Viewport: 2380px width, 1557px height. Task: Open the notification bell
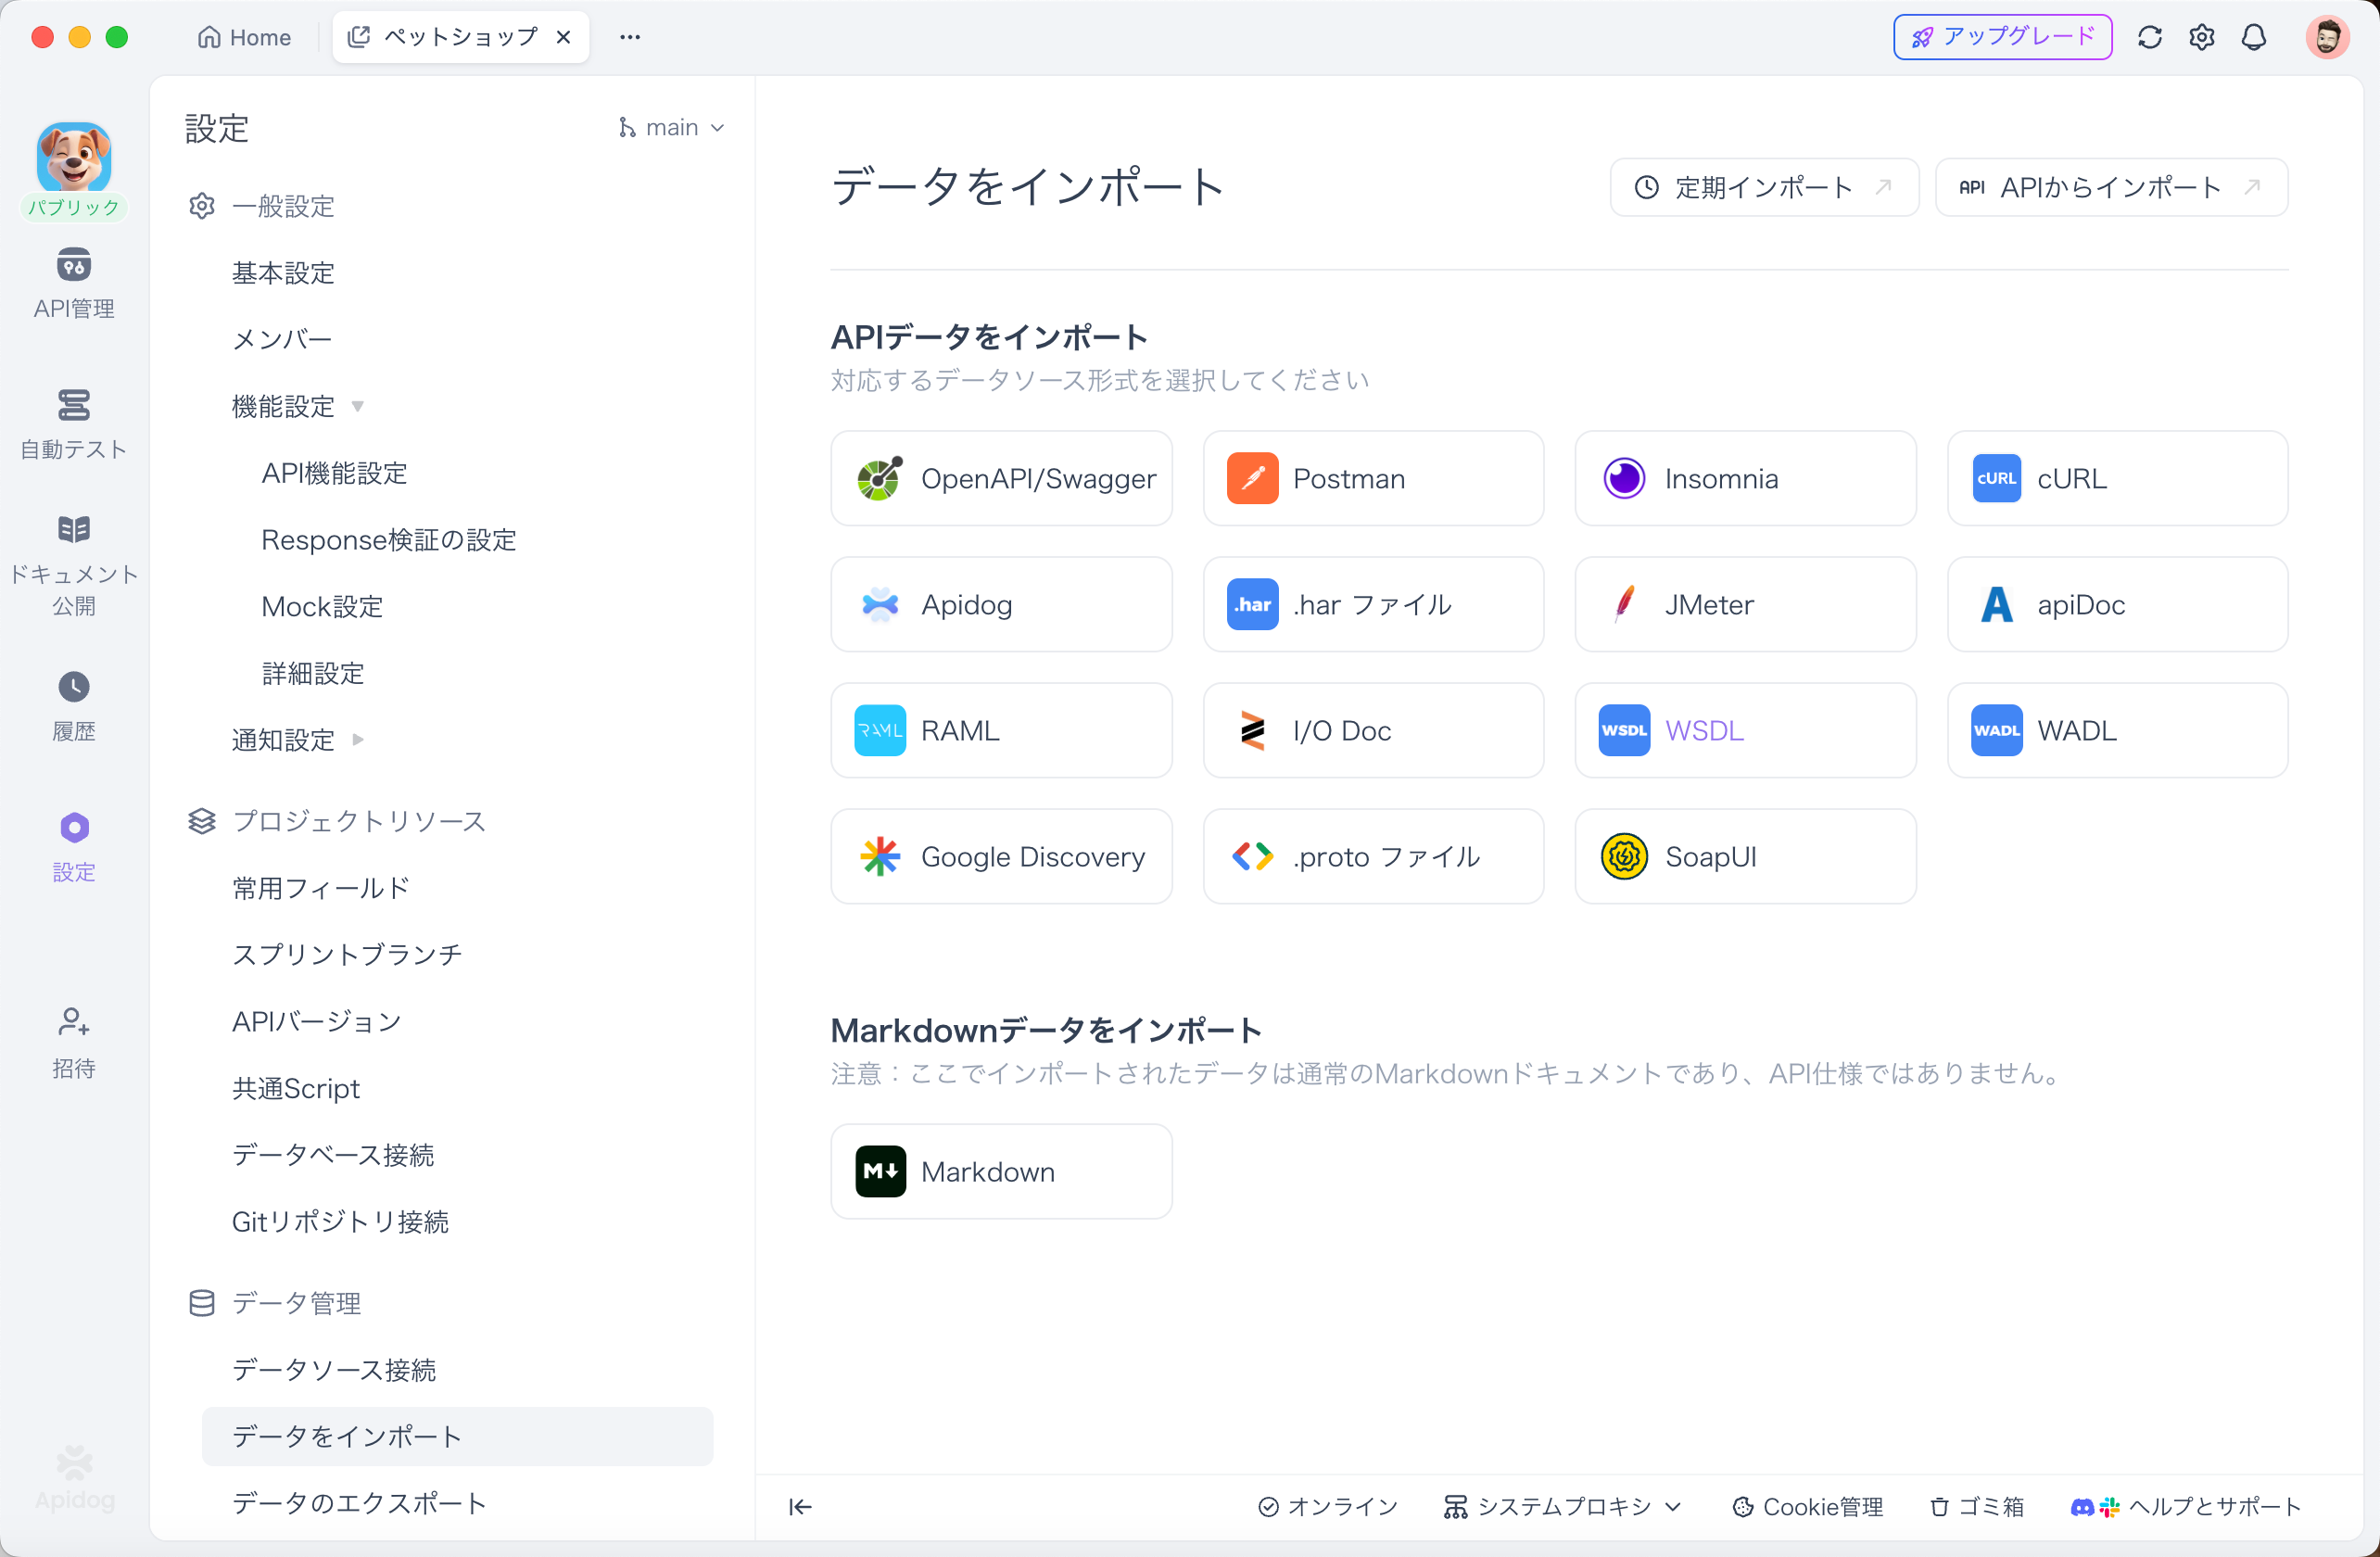click(x=2253, y=36)
